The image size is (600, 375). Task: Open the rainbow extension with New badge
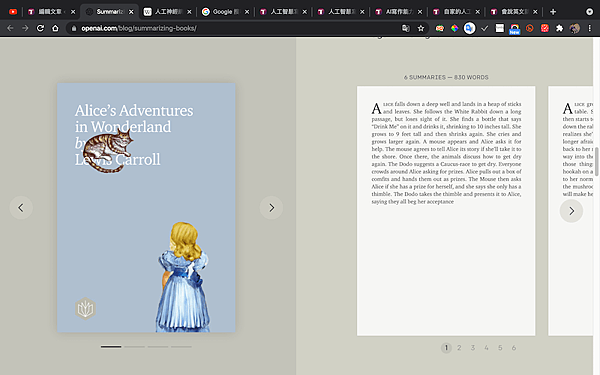coord(515,29)
